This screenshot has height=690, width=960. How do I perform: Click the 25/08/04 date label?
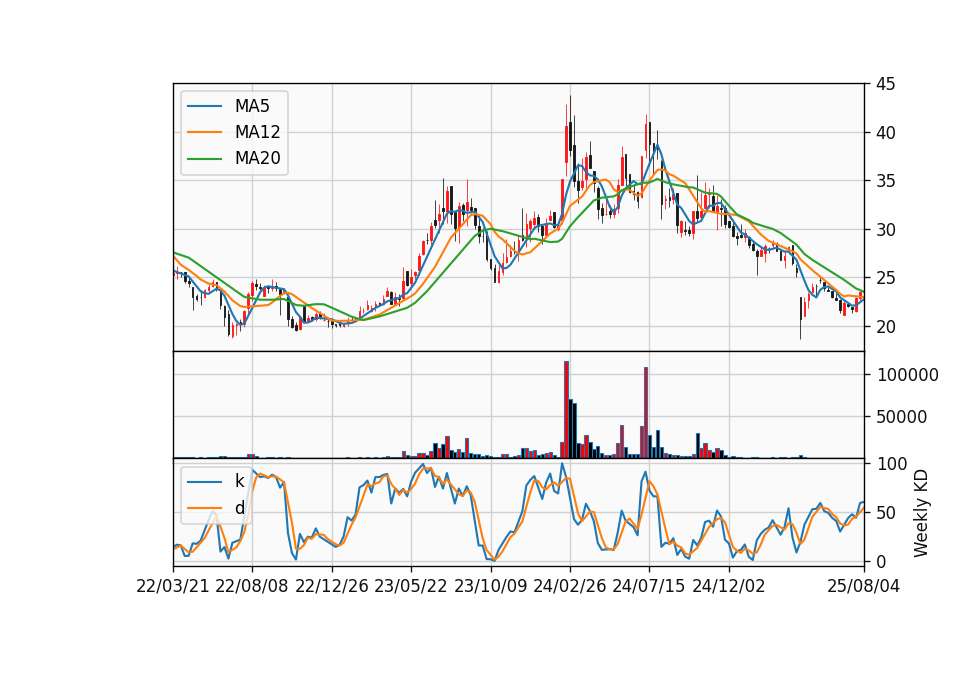point(864,586)
